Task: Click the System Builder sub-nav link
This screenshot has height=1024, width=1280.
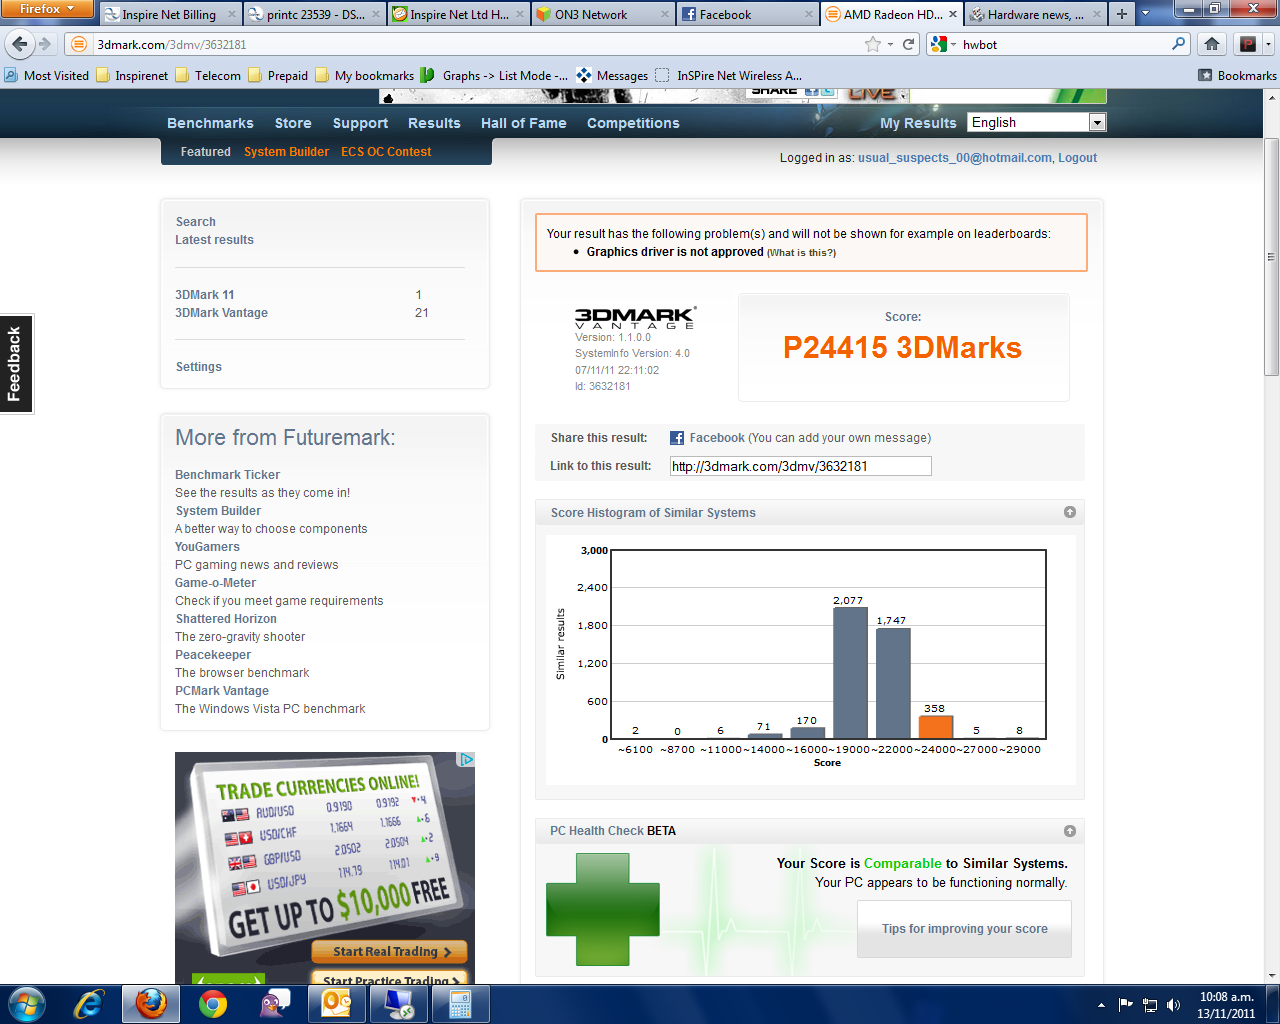Action: [286, 152]
